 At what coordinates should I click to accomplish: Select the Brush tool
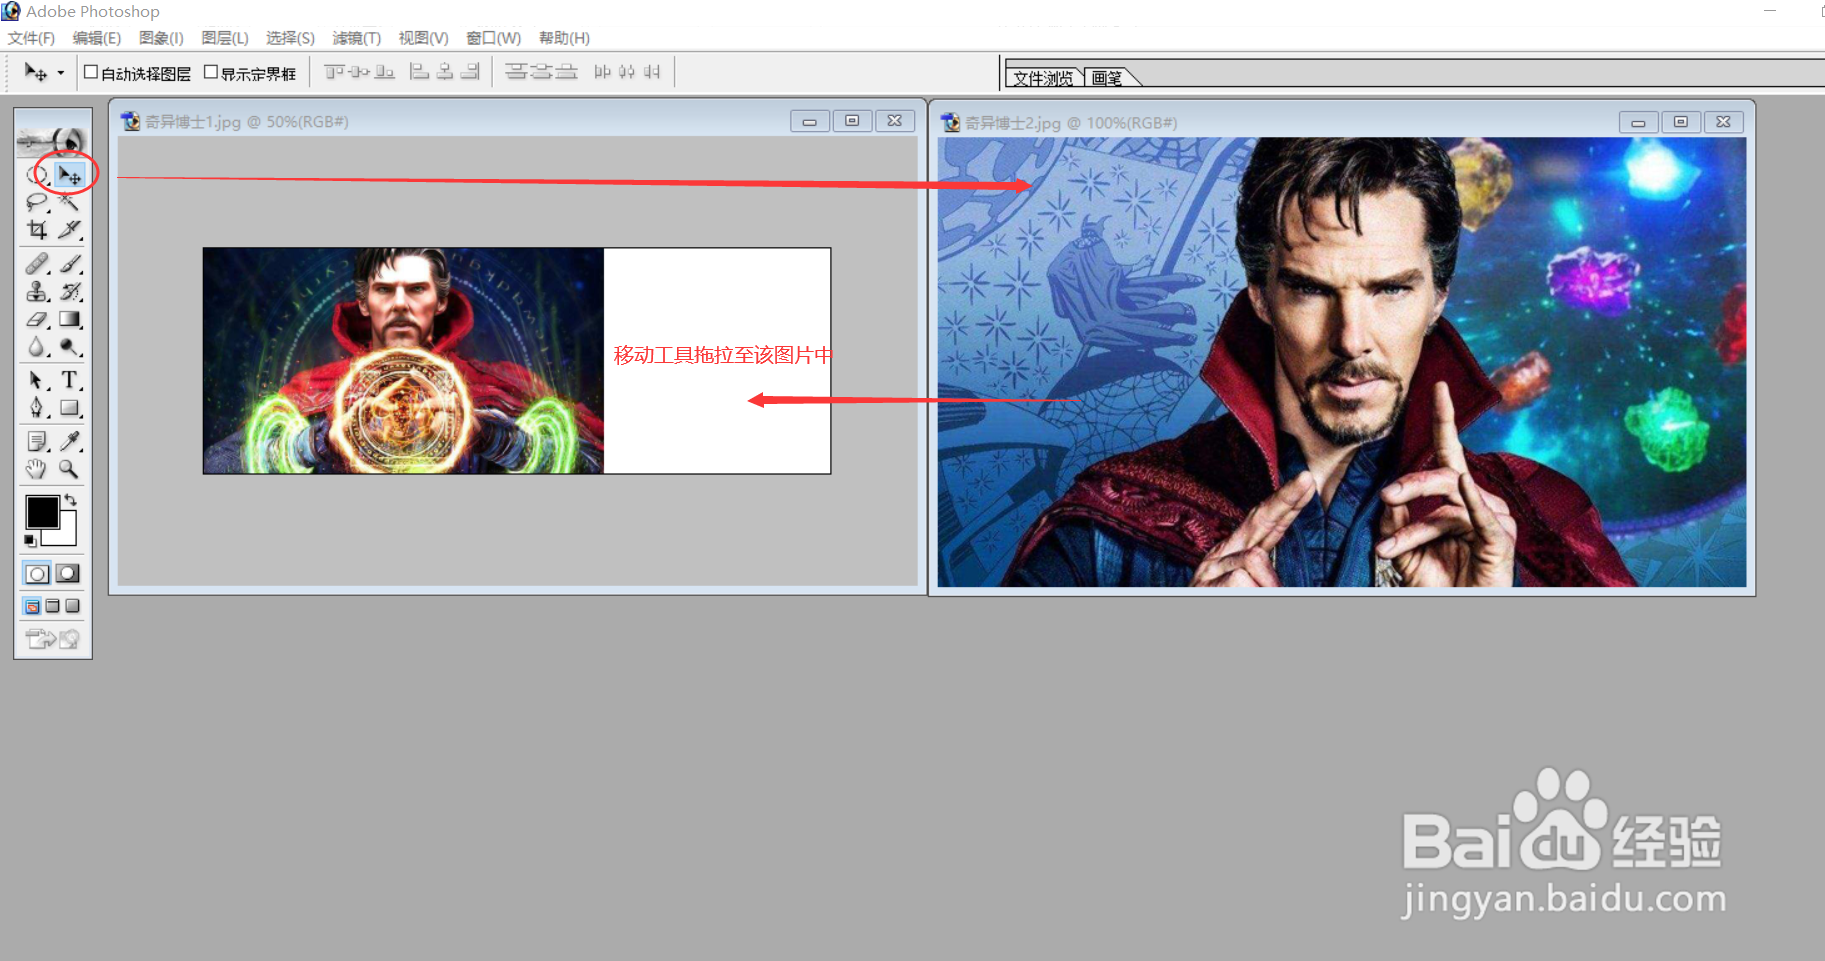[69, 264]
